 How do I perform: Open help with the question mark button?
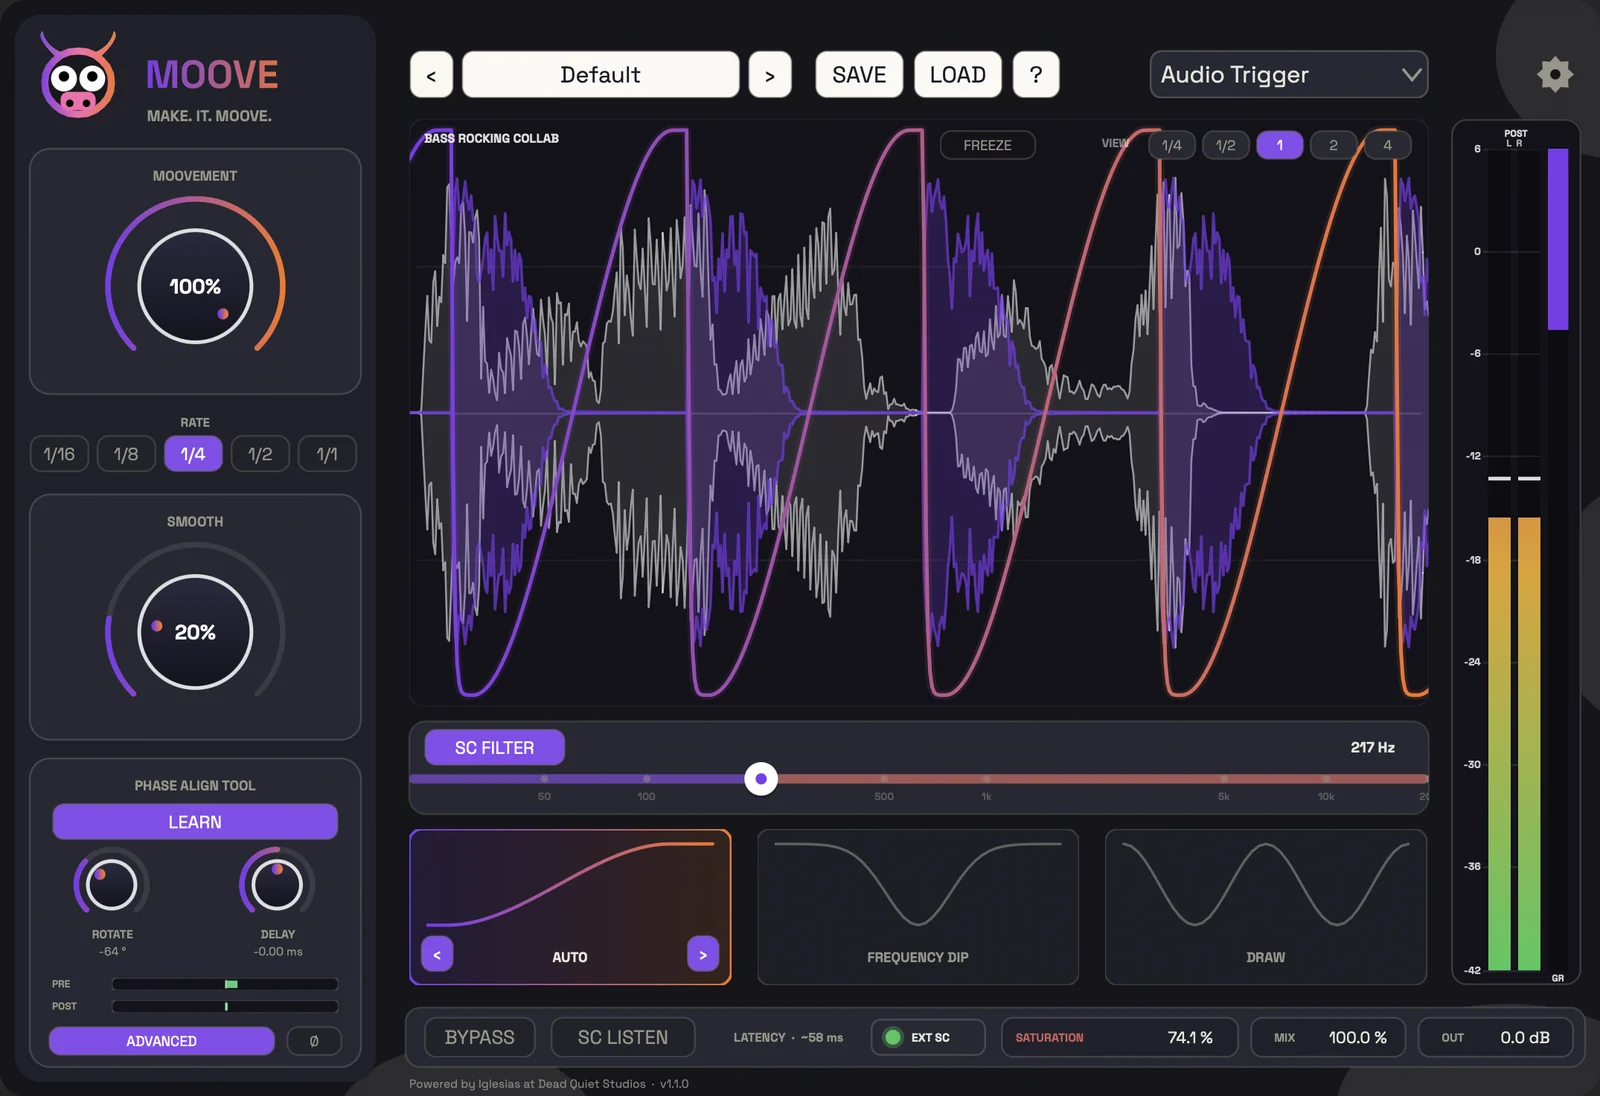click(x=1036, y=75)
